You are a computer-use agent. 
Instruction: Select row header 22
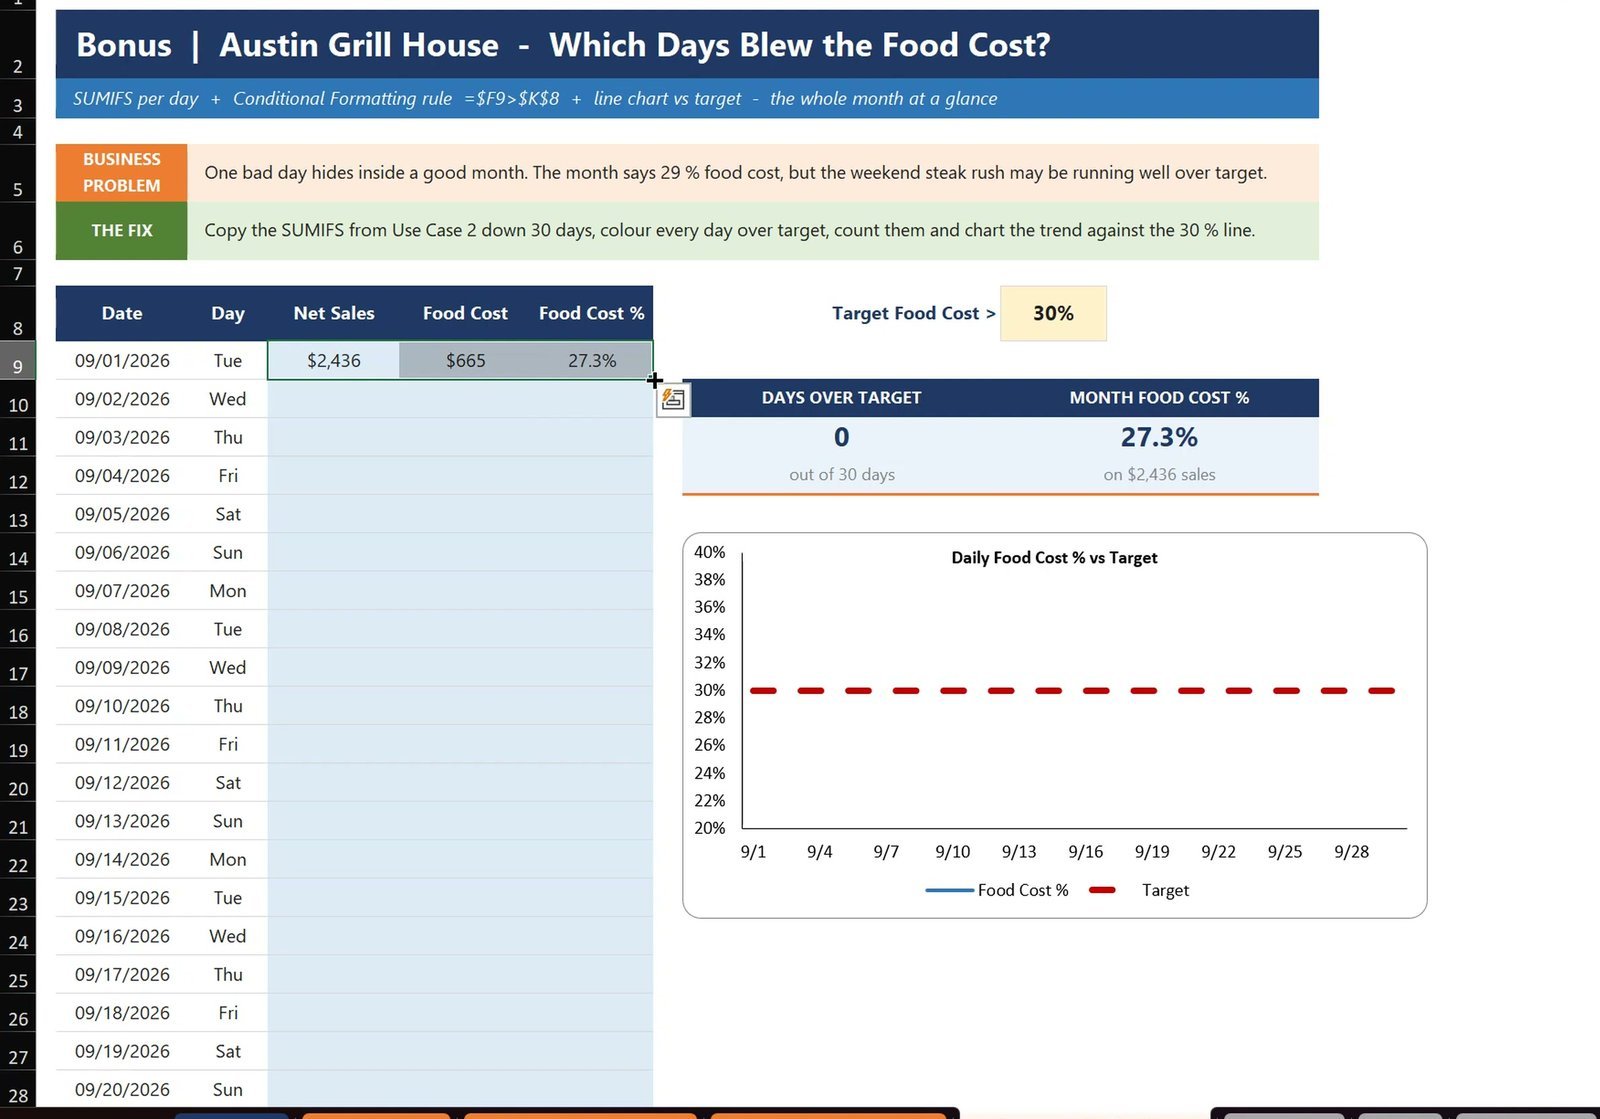pyautogui.click(x=18, y=860)
